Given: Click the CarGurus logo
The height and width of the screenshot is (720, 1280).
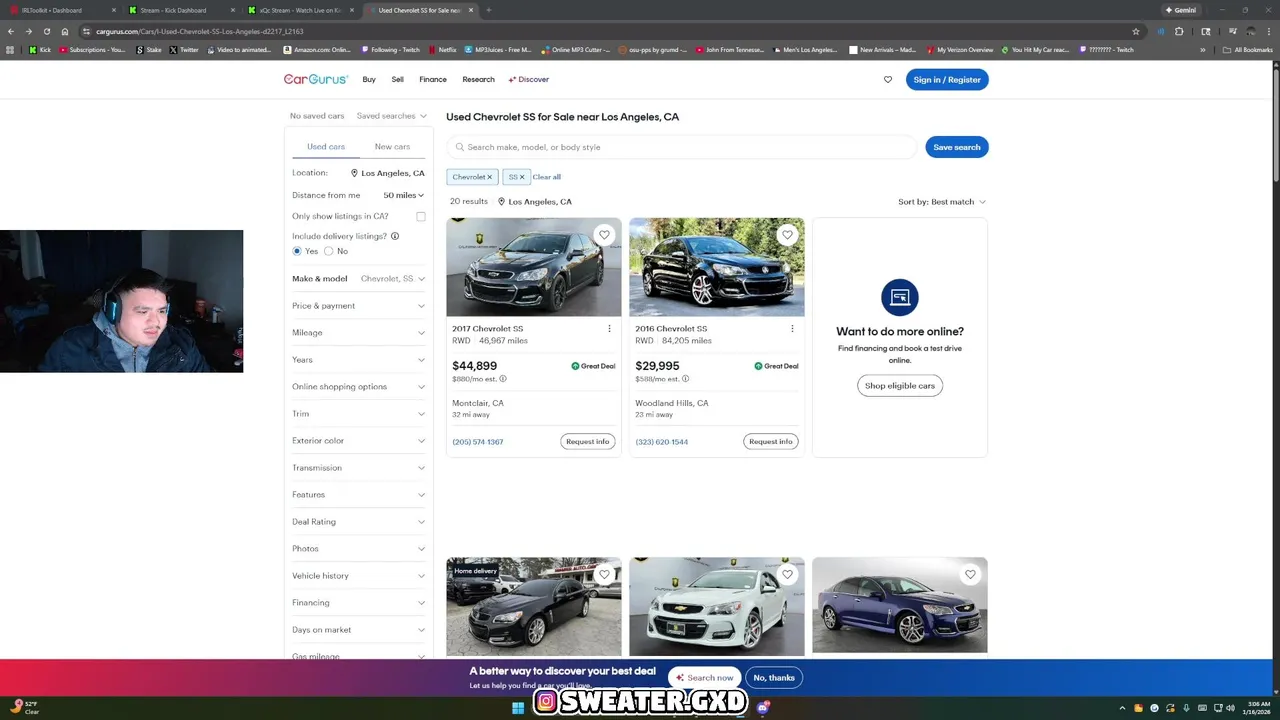Looking at the screenshot, I should pos(315,79).
